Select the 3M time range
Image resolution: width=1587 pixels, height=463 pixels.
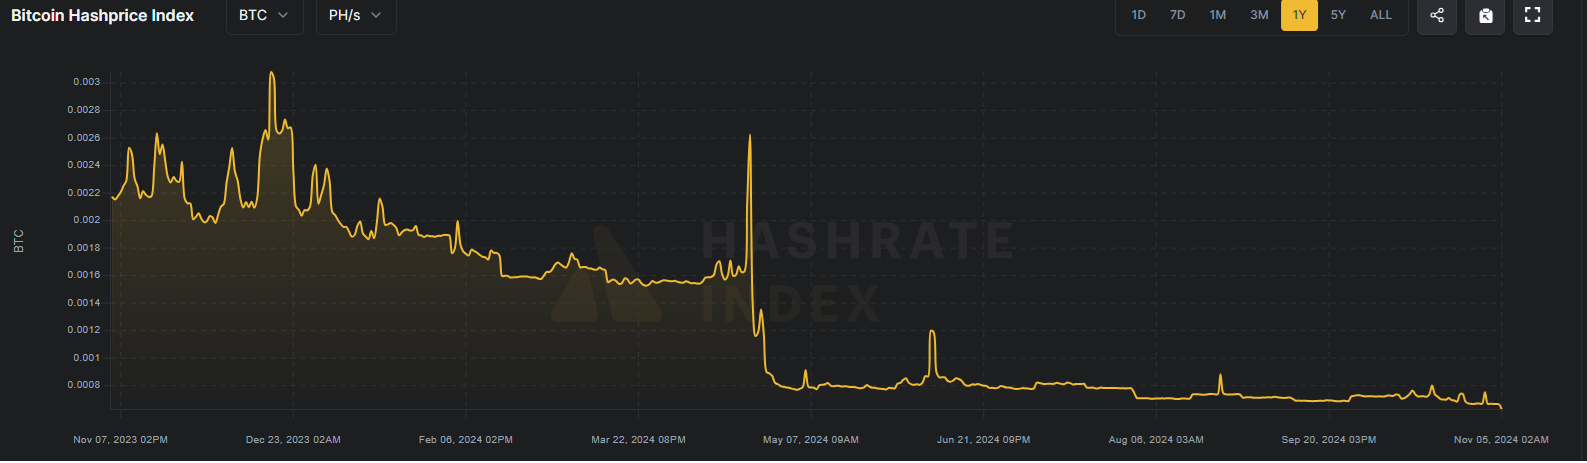click(1259, 15)
